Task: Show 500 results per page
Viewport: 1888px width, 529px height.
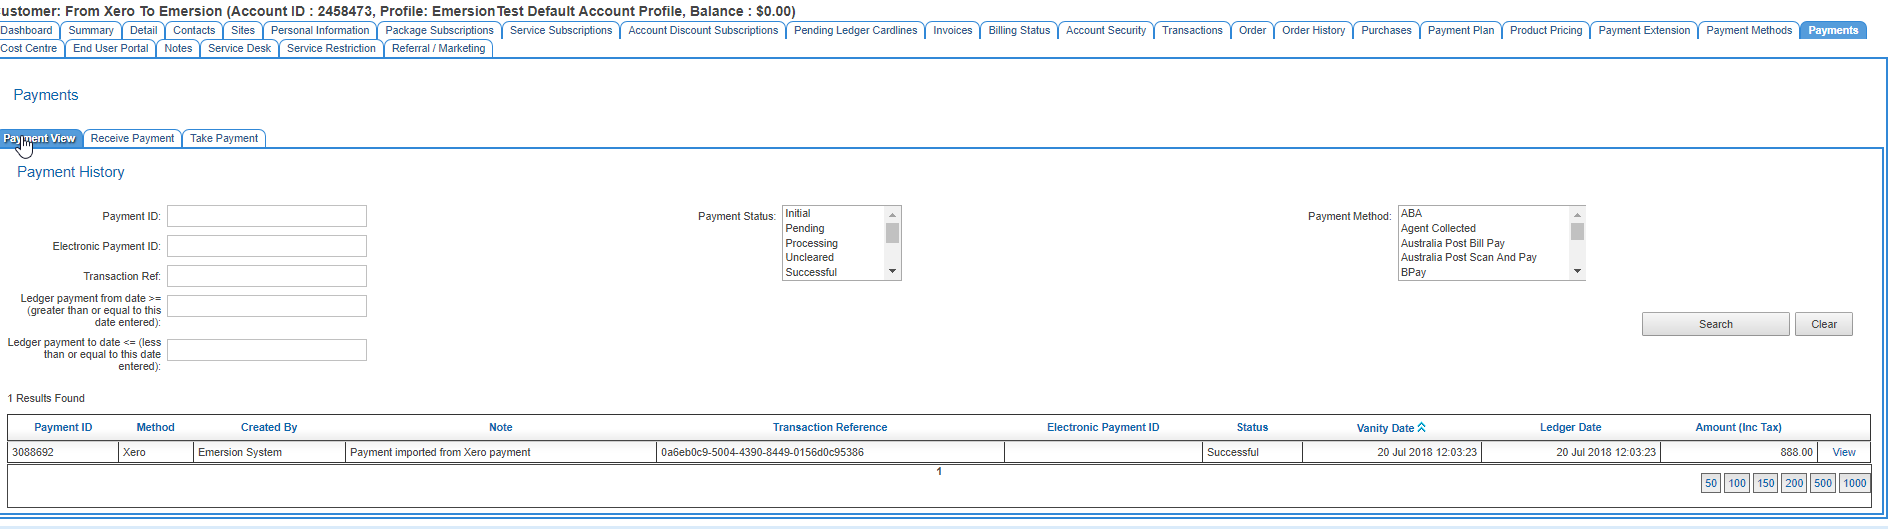Action: (1823, 483)
